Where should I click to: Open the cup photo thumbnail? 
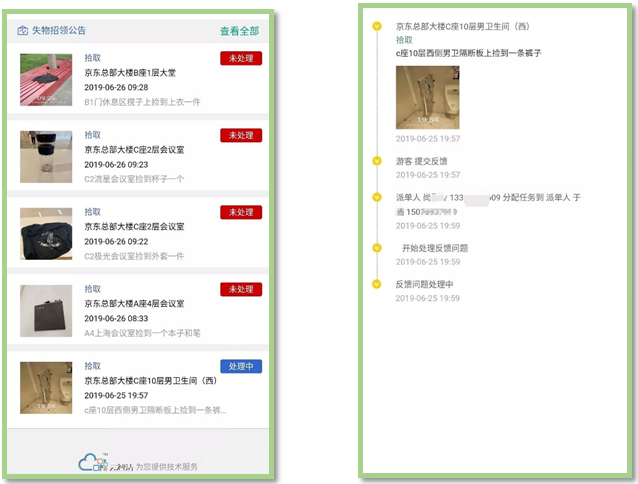pos(46,156)
